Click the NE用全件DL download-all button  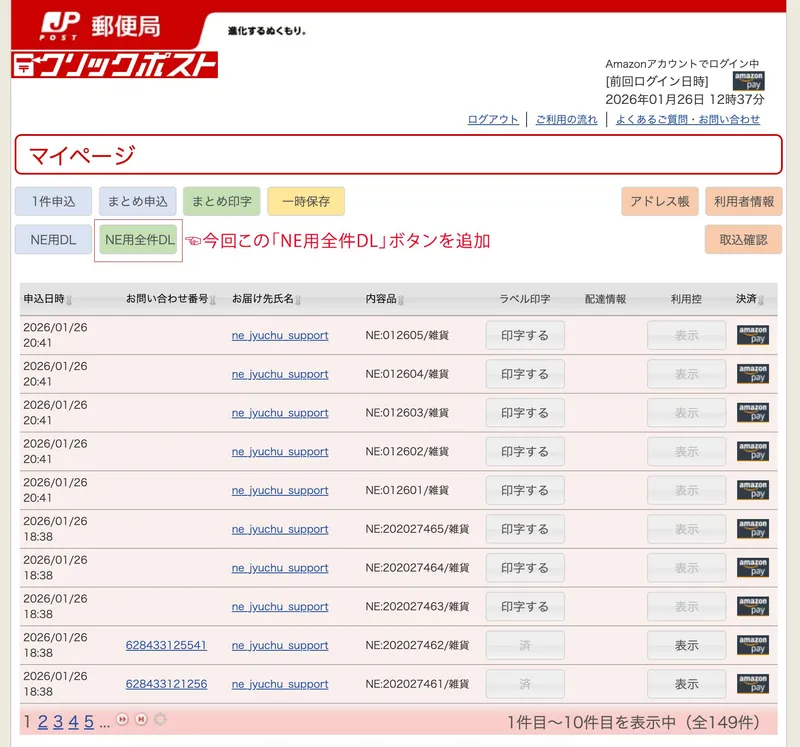139,240
